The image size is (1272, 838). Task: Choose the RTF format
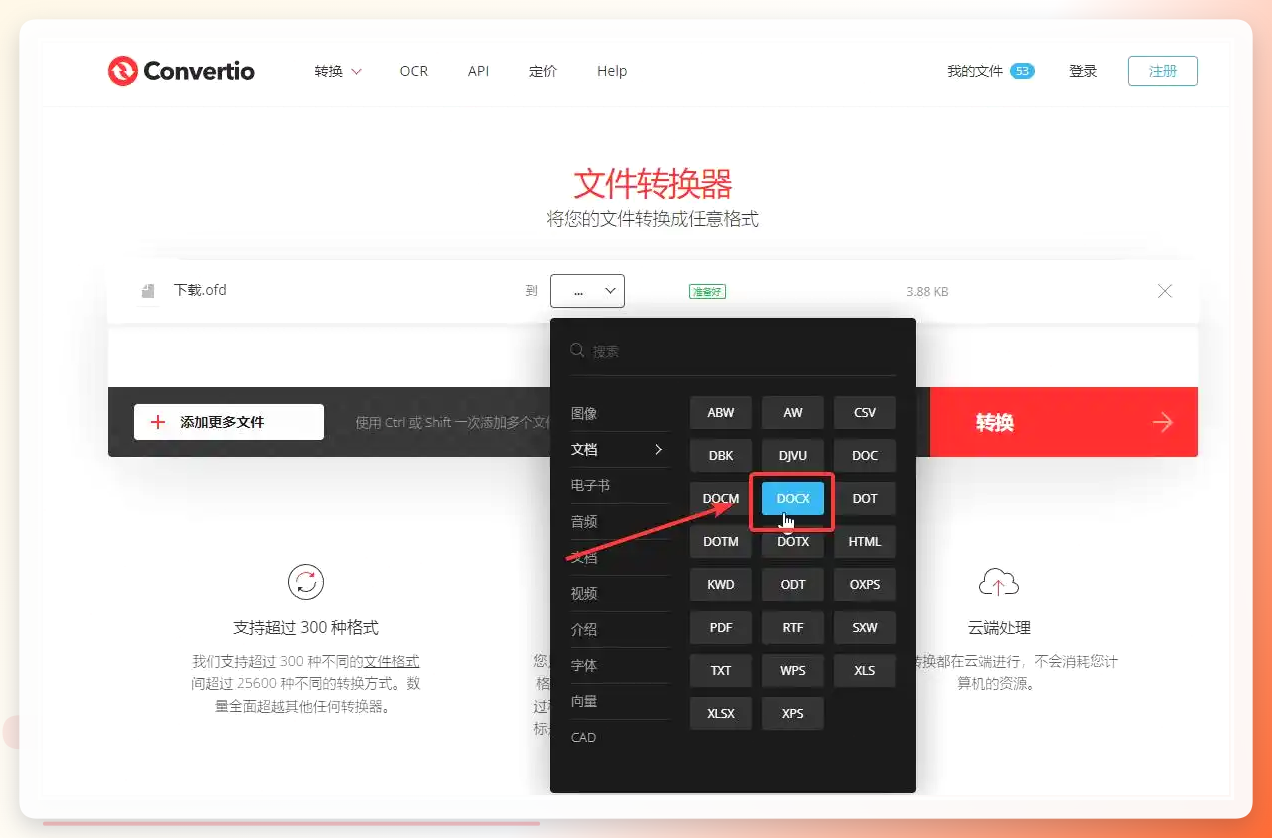793,627
